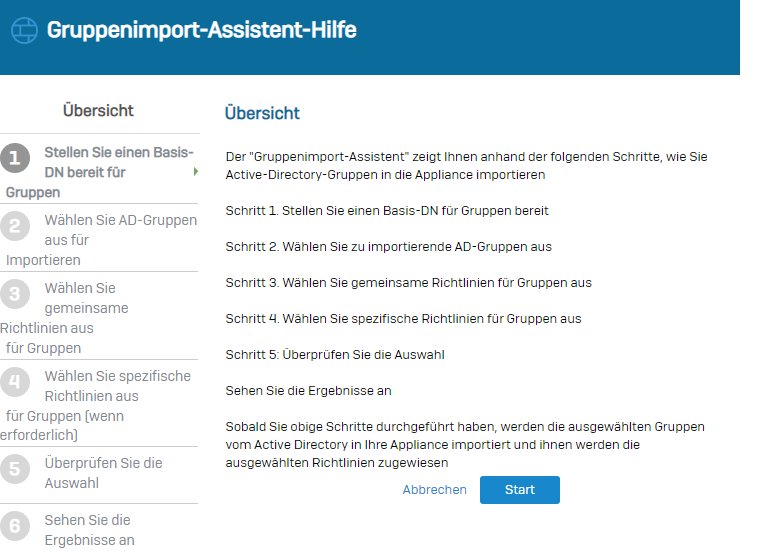
Task: Open 'Überprüfen Sie die Auswahl' sidebar step
Action: (99, 473)
